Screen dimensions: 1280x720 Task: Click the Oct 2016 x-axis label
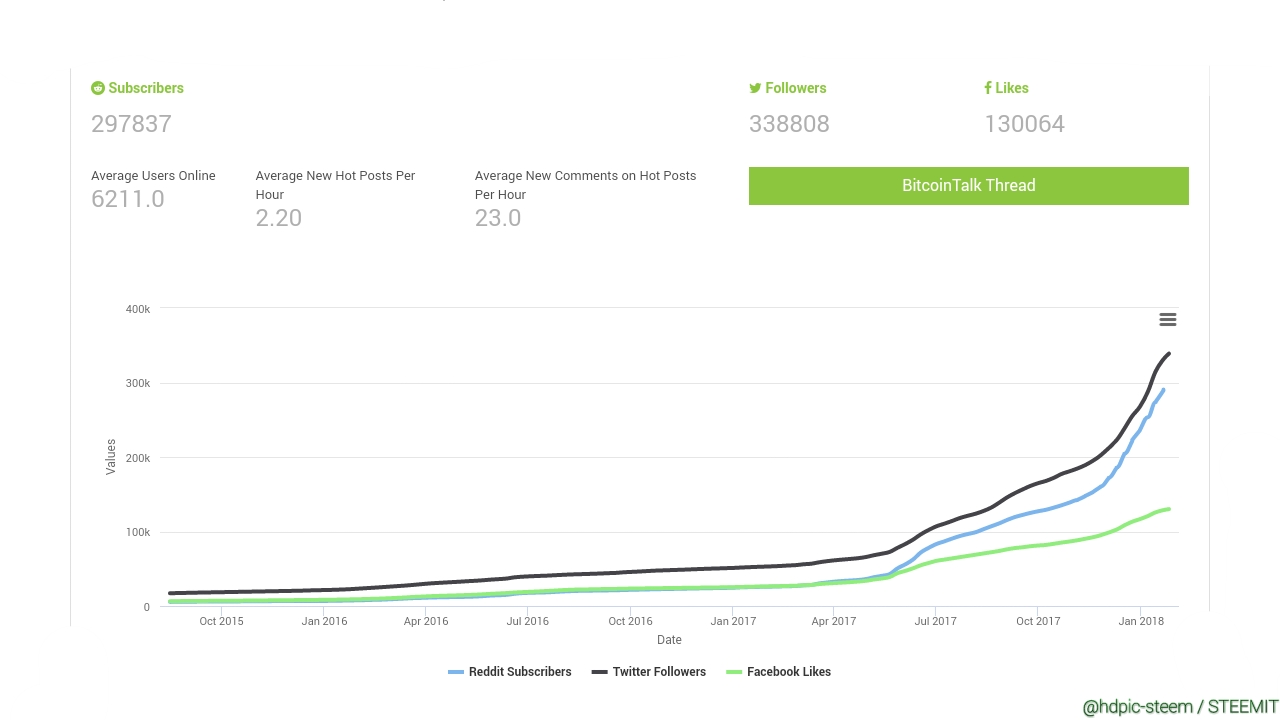630,621
